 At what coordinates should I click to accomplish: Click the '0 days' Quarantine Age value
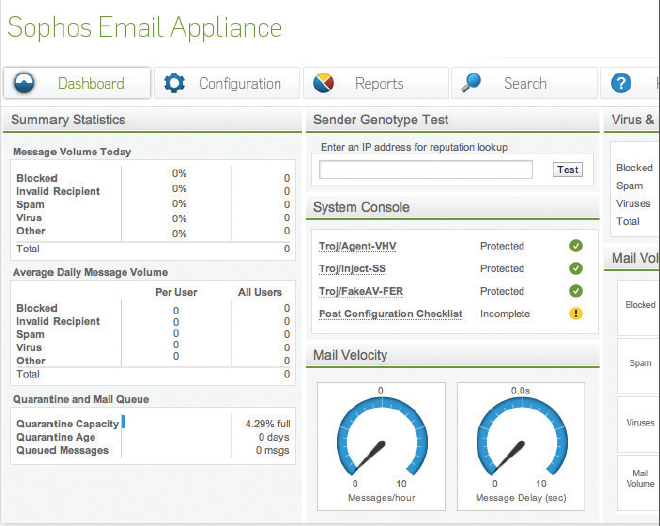pos(274,437)
